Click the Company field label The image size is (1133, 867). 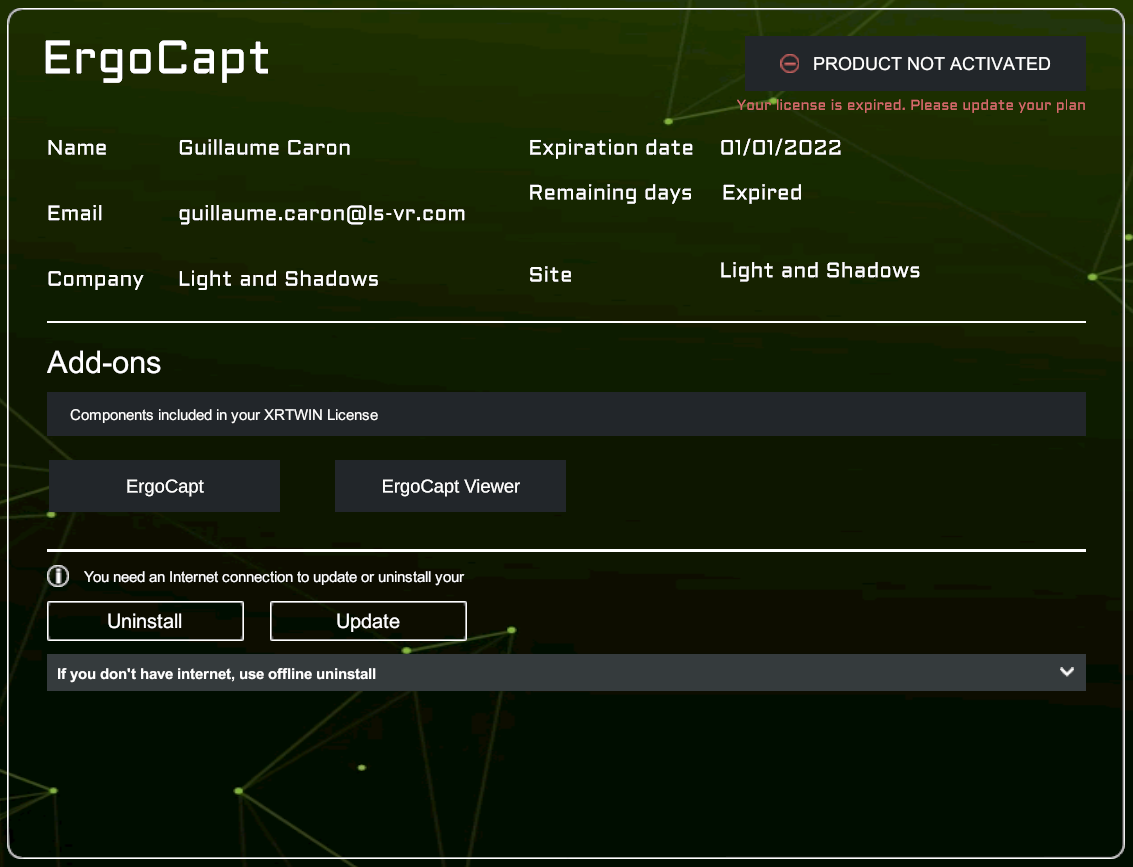95,280
